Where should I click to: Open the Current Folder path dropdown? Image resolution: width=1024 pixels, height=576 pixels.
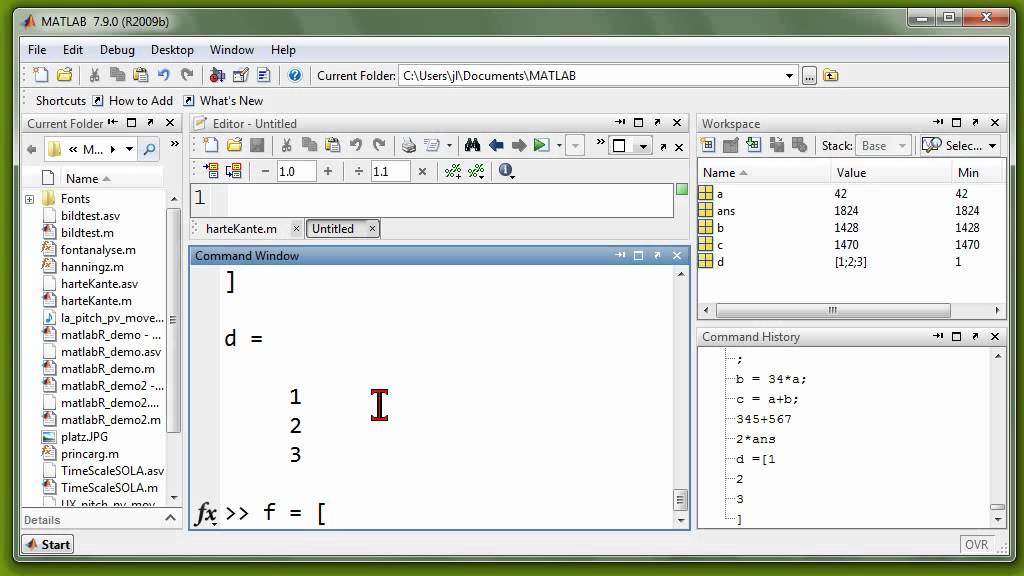click(789, 76)
